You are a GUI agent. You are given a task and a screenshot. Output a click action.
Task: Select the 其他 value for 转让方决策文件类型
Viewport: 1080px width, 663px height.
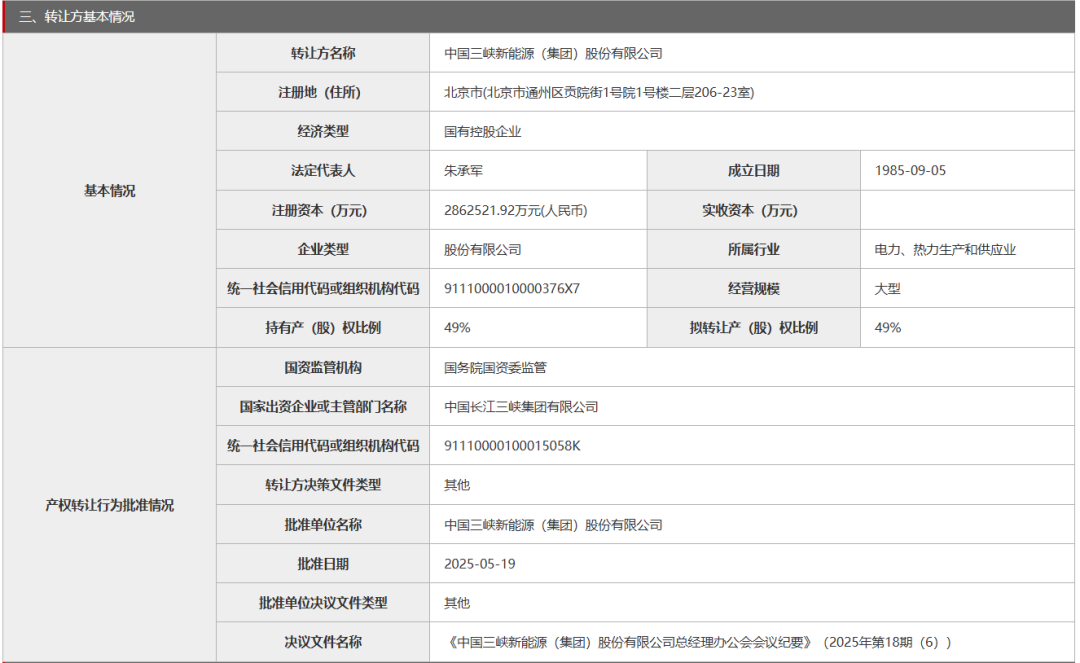[x=457, y=485]
